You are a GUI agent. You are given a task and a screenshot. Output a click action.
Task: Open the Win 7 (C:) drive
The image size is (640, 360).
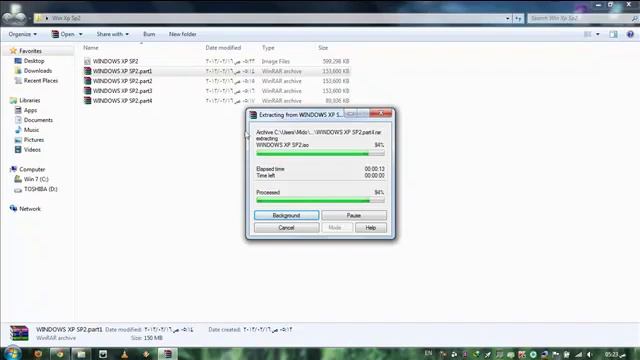click(x=36, y=179)
